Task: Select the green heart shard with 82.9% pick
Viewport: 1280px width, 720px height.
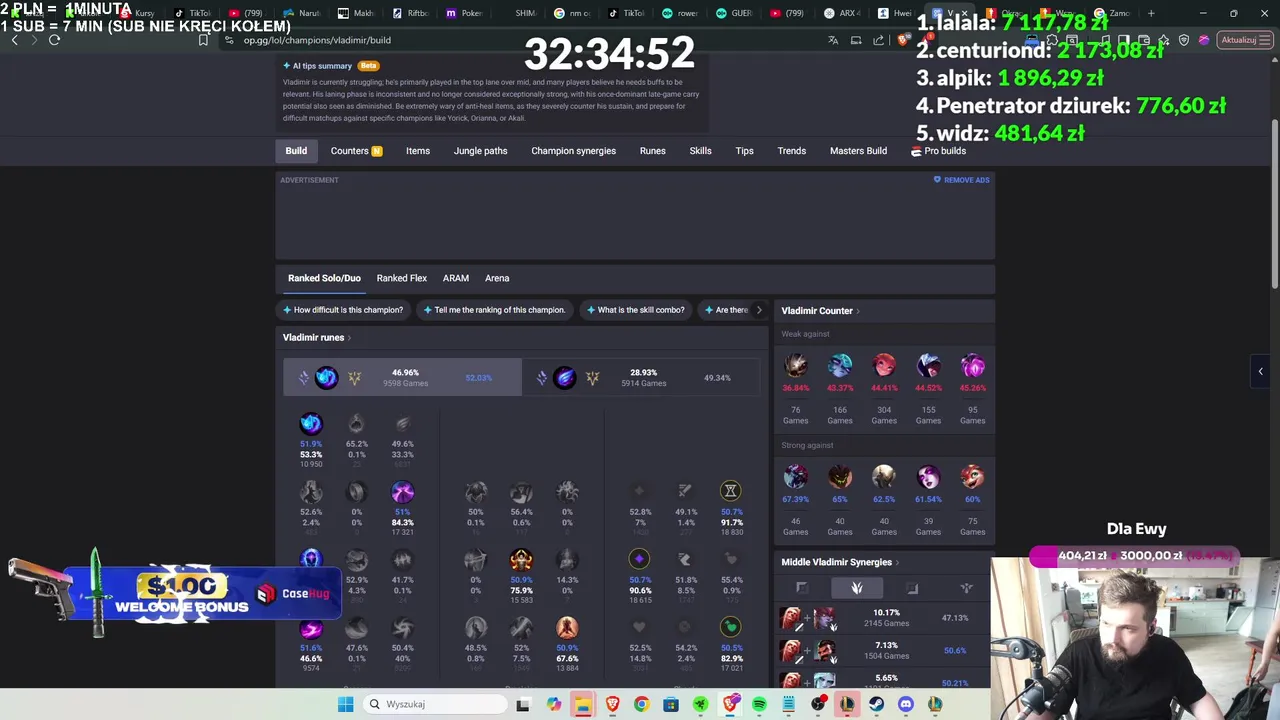Action: pyautogui.click(x=731, y=627)
